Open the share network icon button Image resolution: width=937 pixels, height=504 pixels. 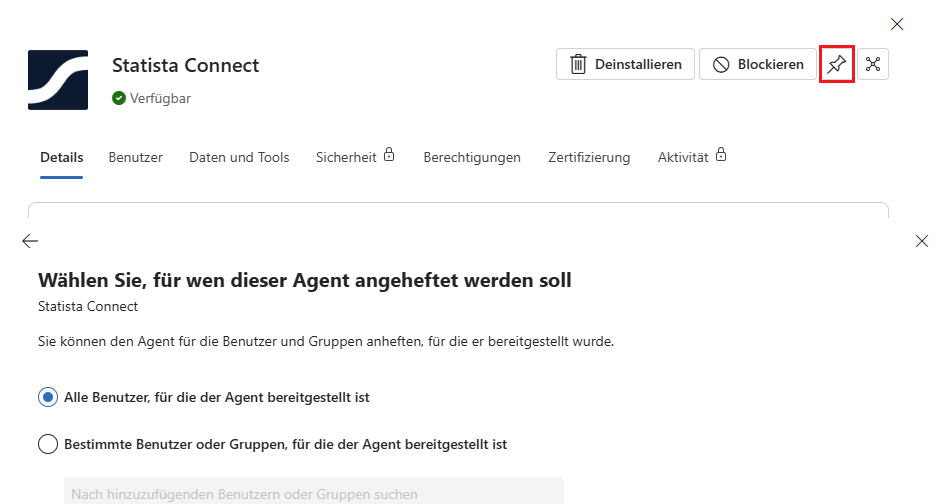tap(873, 64)
